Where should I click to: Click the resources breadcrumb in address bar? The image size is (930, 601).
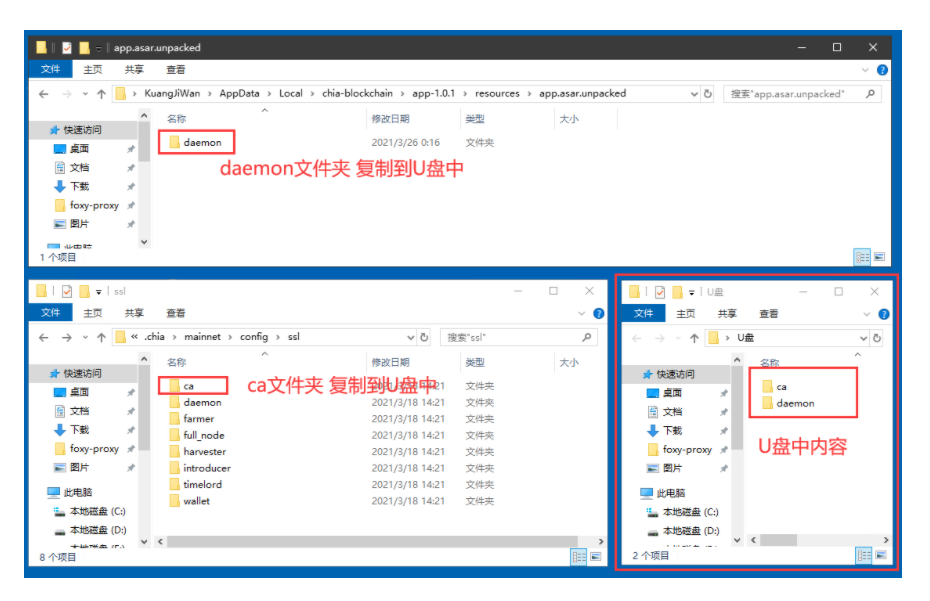tap(497, 94)
